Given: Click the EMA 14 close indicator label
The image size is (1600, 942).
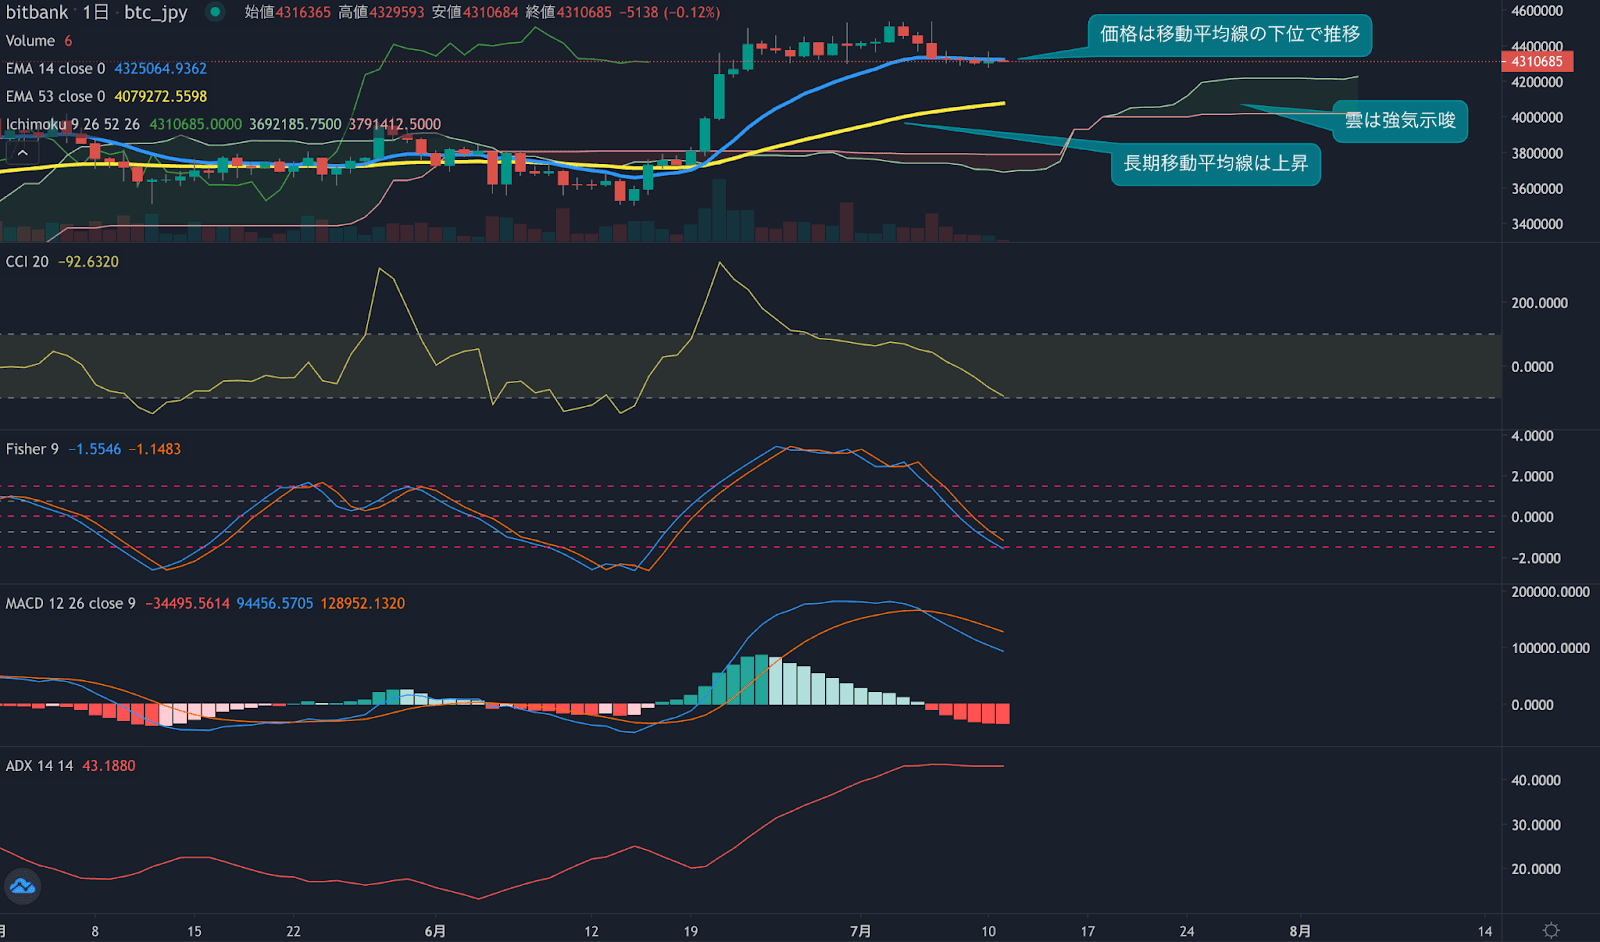Looking at the screenshot, I should (x=55, y=69).
